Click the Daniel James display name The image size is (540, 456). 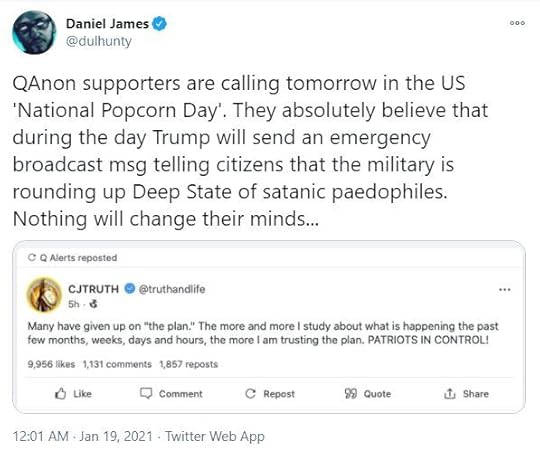107,24
